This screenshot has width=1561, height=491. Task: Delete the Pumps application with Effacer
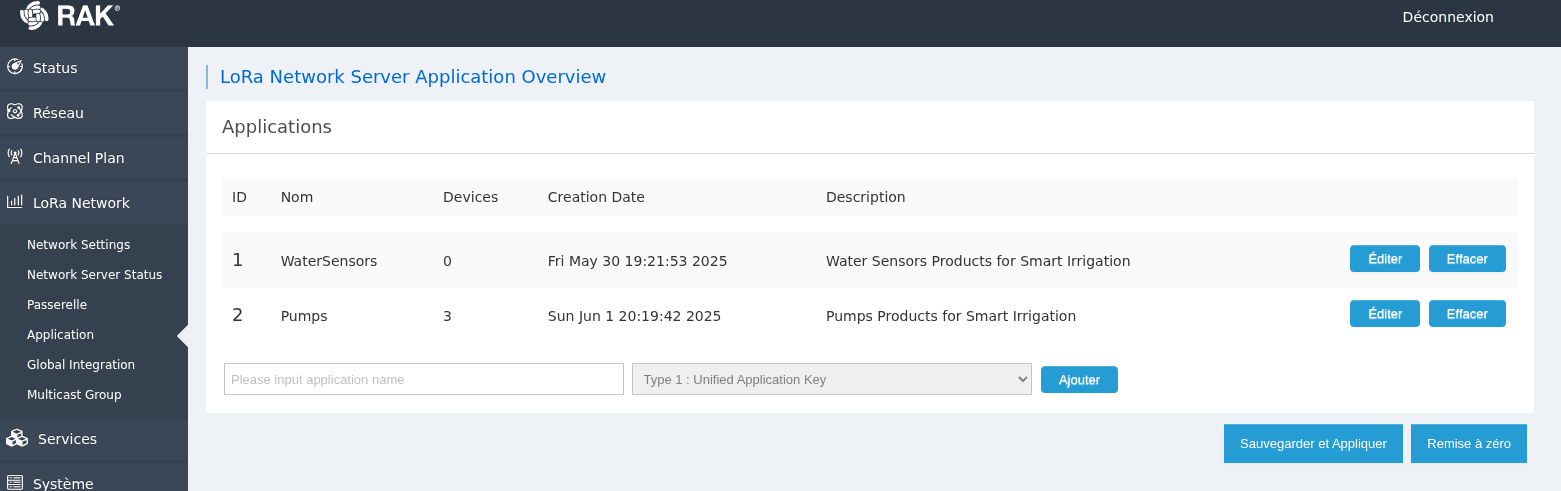point(1466,314)
